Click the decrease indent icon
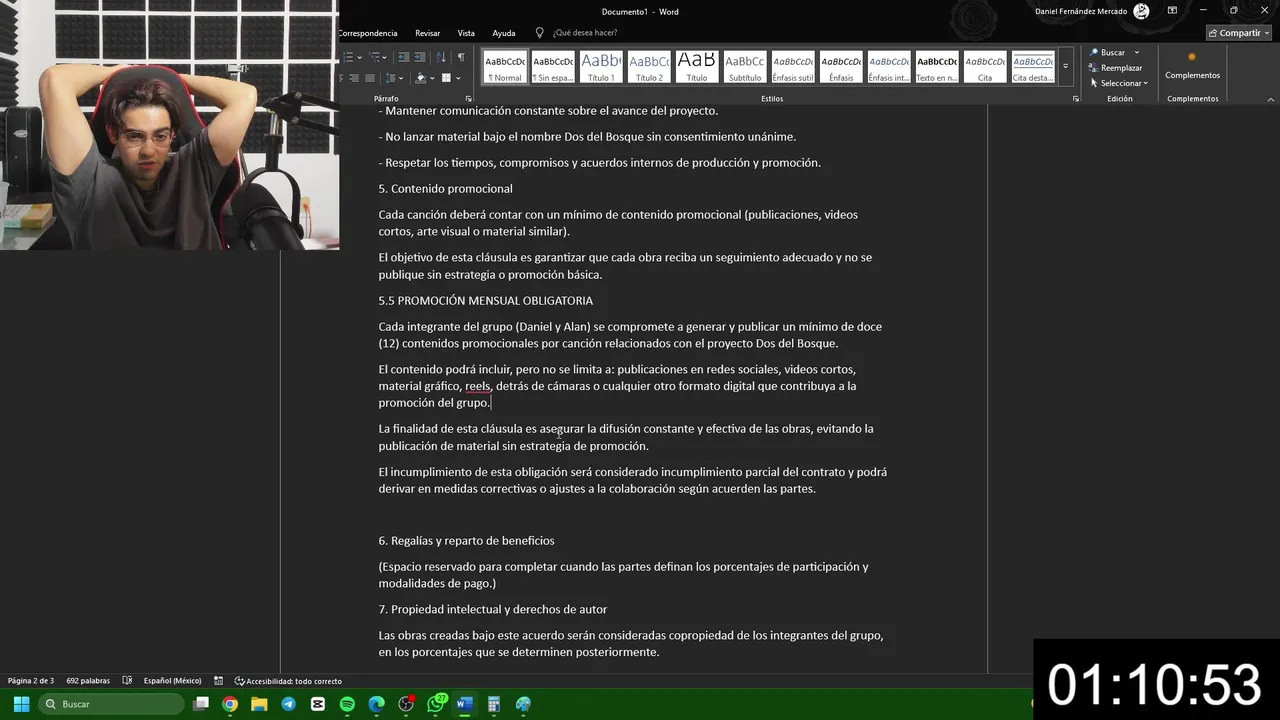Viewport: 1280px width, 720px height. click(x=403, y=57)
